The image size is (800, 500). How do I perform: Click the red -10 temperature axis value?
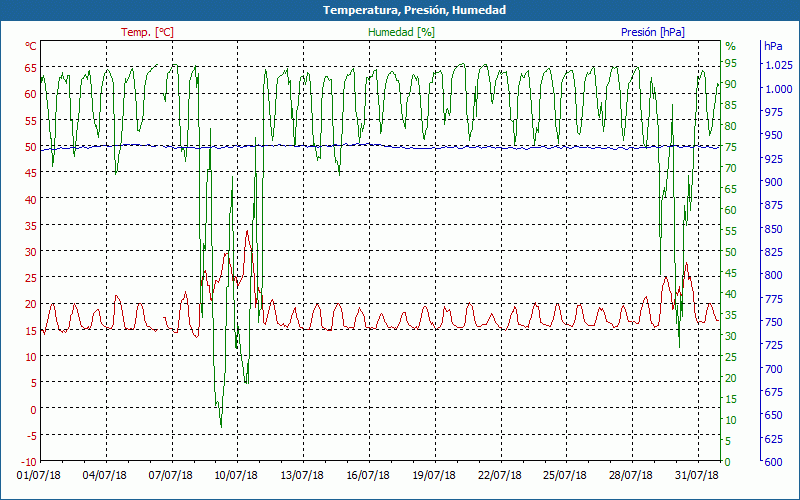[29, 462]
